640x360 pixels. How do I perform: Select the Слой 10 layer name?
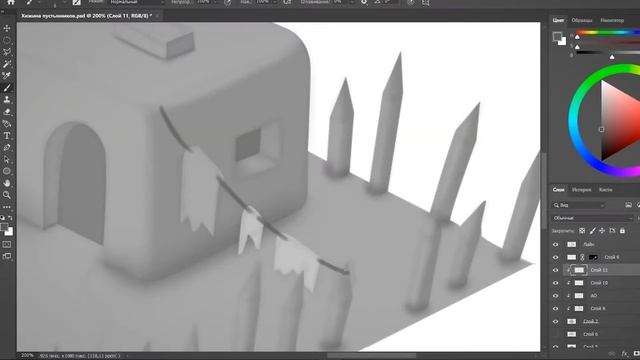click(x=599, y=283)
